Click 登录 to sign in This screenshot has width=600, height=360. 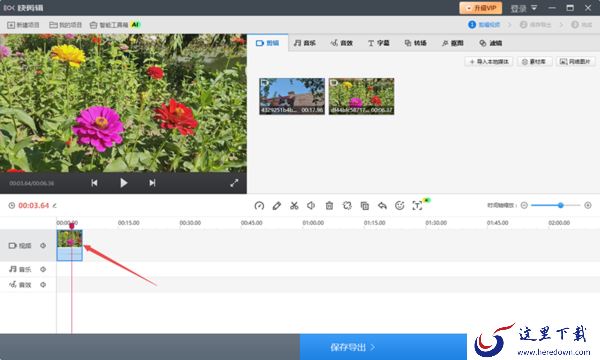[x=518, y=8]
